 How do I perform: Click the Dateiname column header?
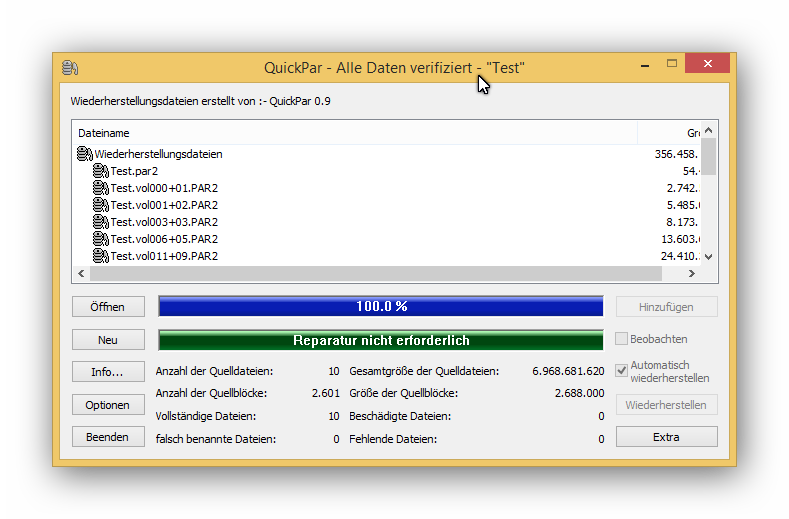coord(355,133)
